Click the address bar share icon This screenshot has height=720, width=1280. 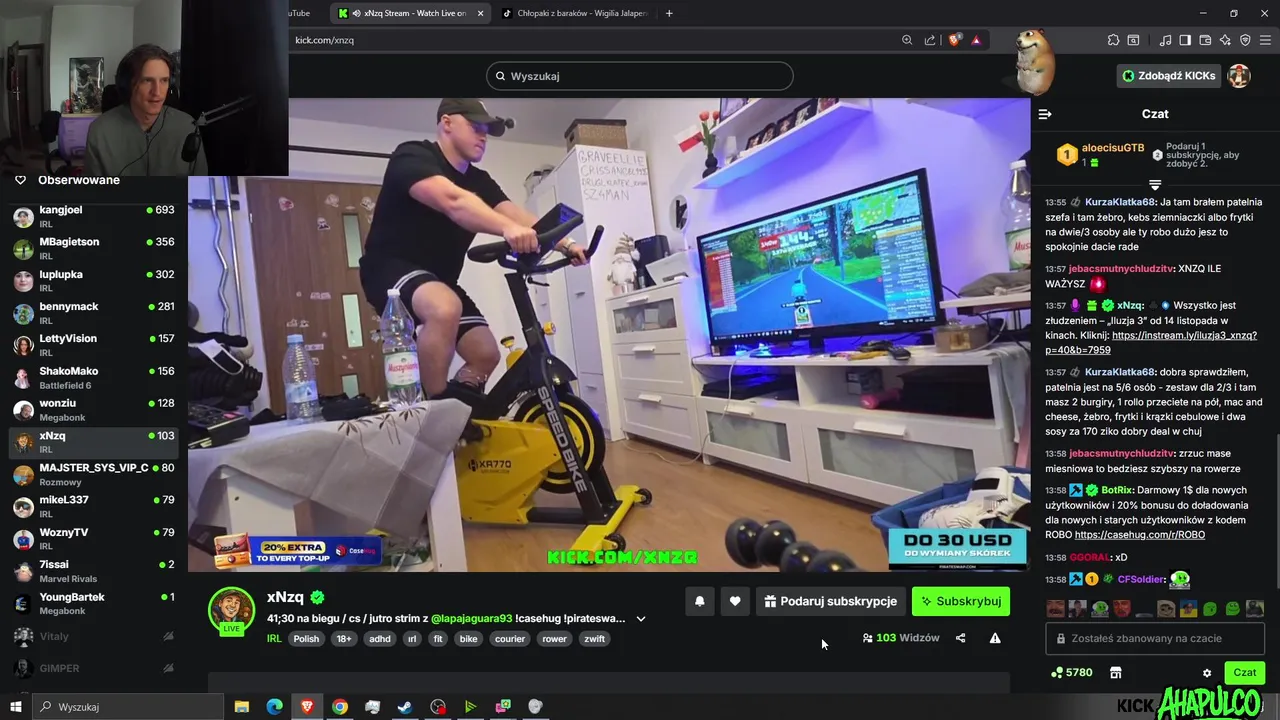930,40
